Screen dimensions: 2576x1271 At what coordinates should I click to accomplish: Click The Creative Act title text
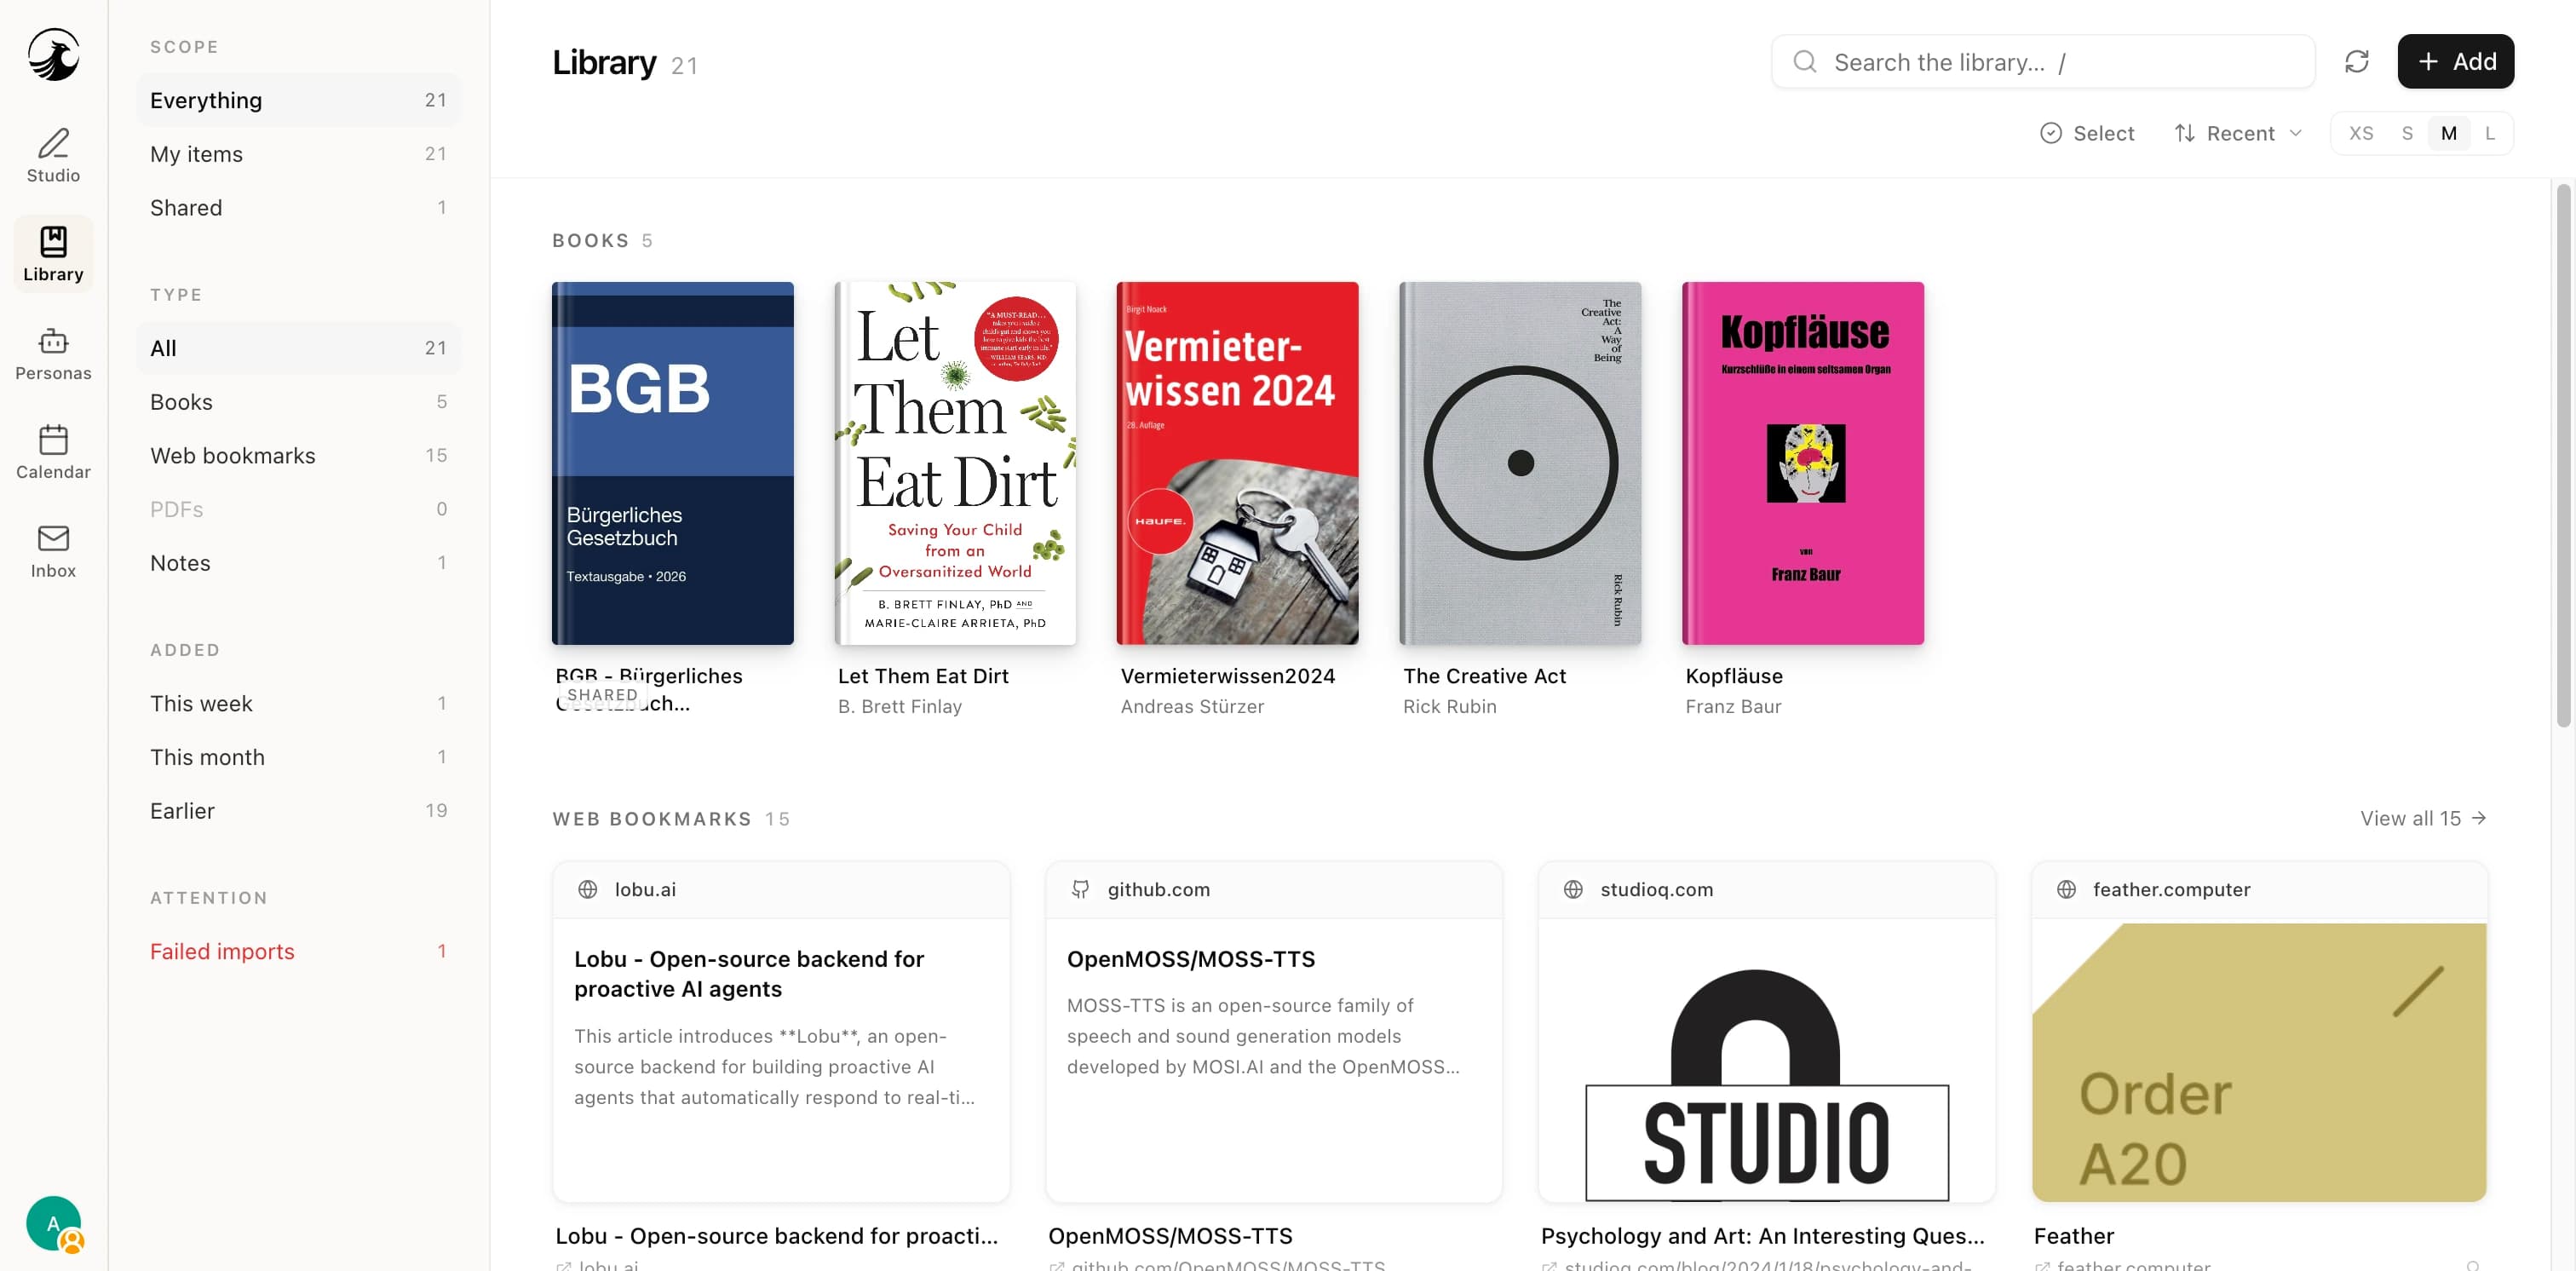point(1484,676)
